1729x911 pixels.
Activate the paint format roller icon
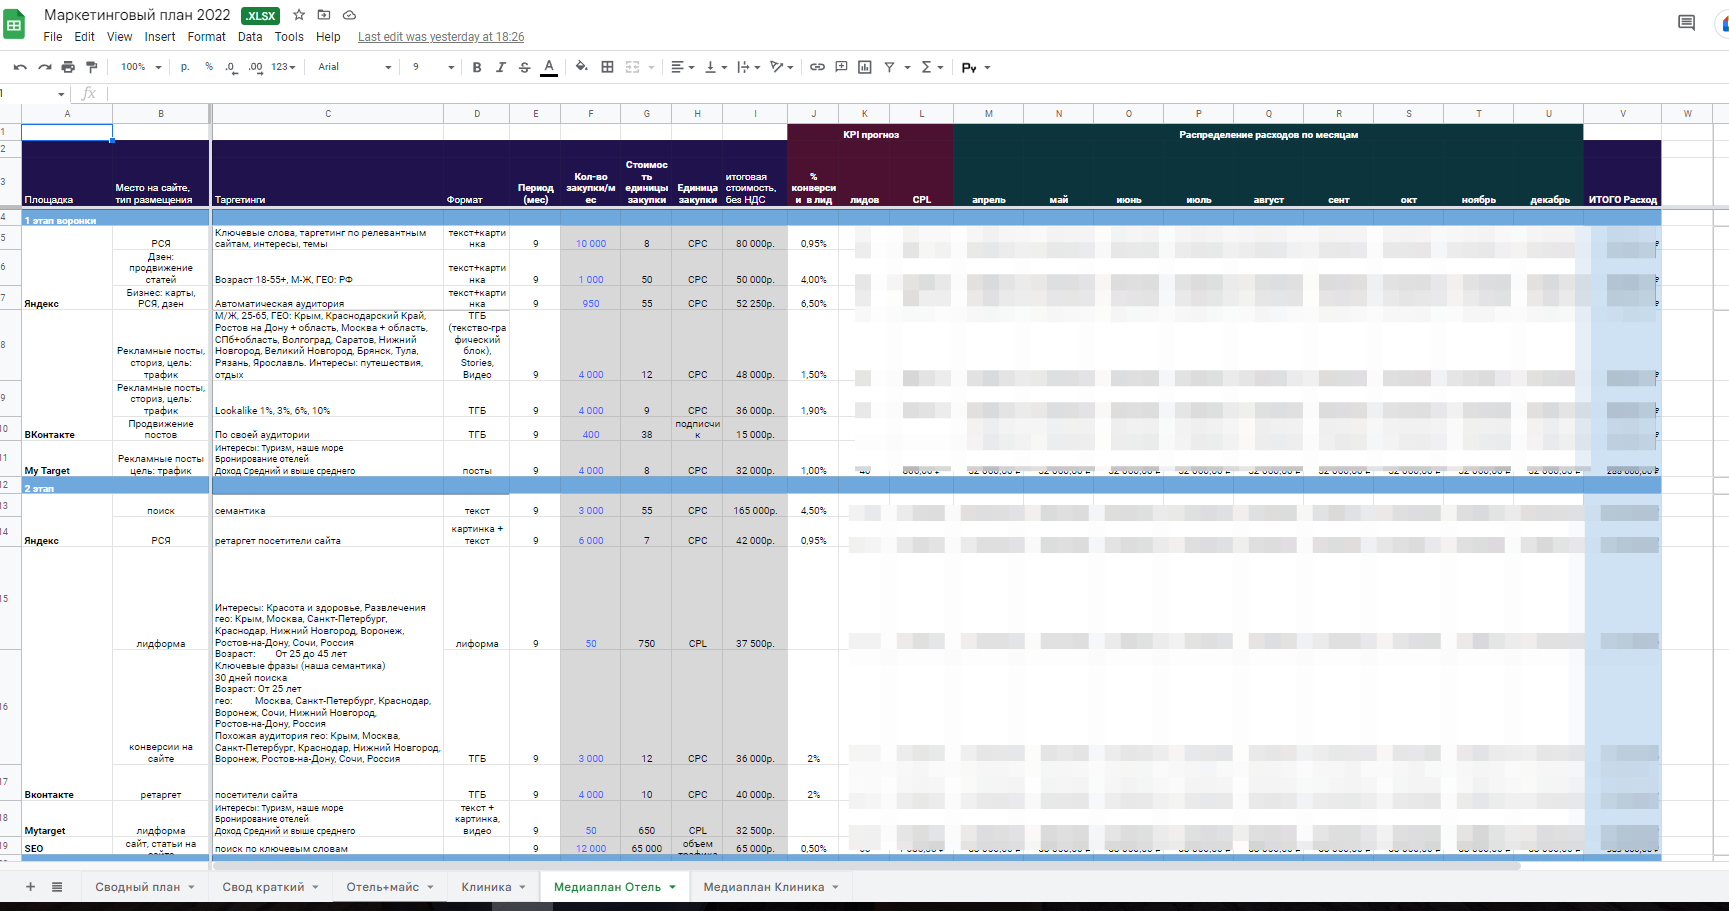[x=92, y=67]
